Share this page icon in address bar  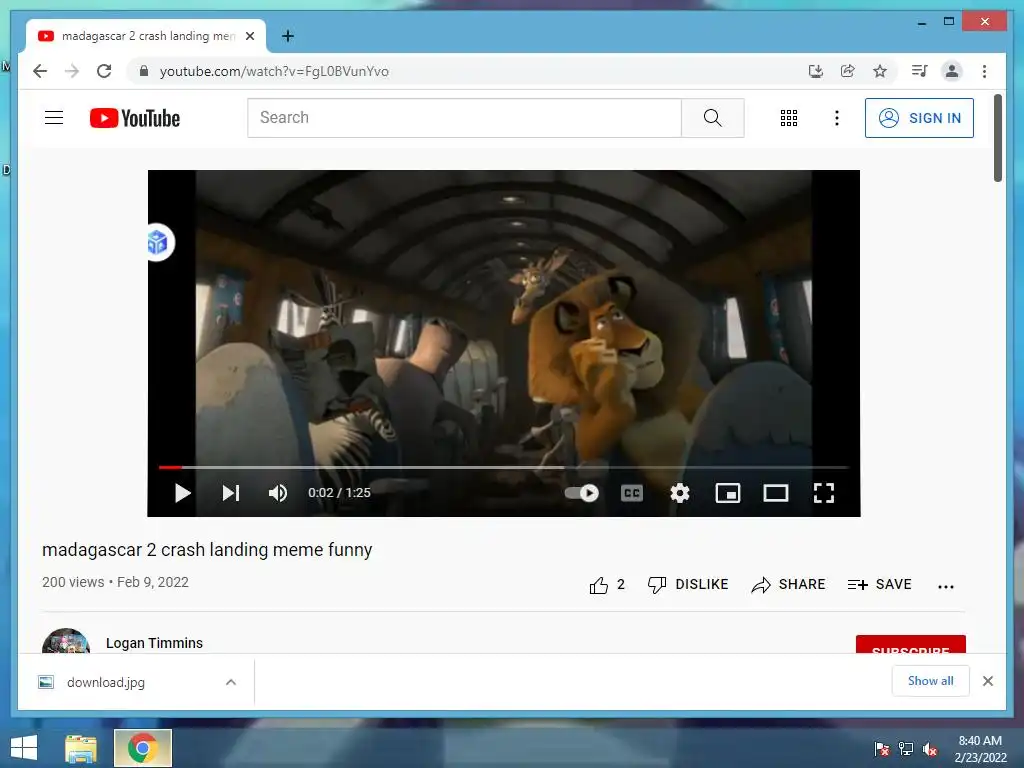point(848,71)
